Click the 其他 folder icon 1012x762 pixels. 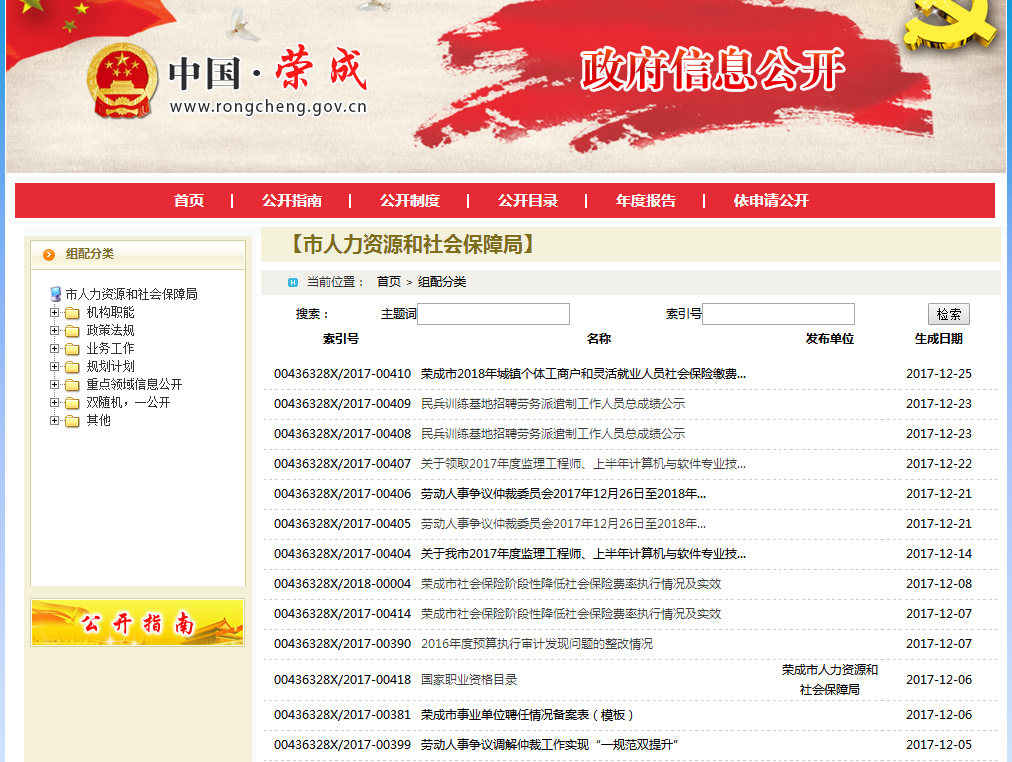(72, 421)
